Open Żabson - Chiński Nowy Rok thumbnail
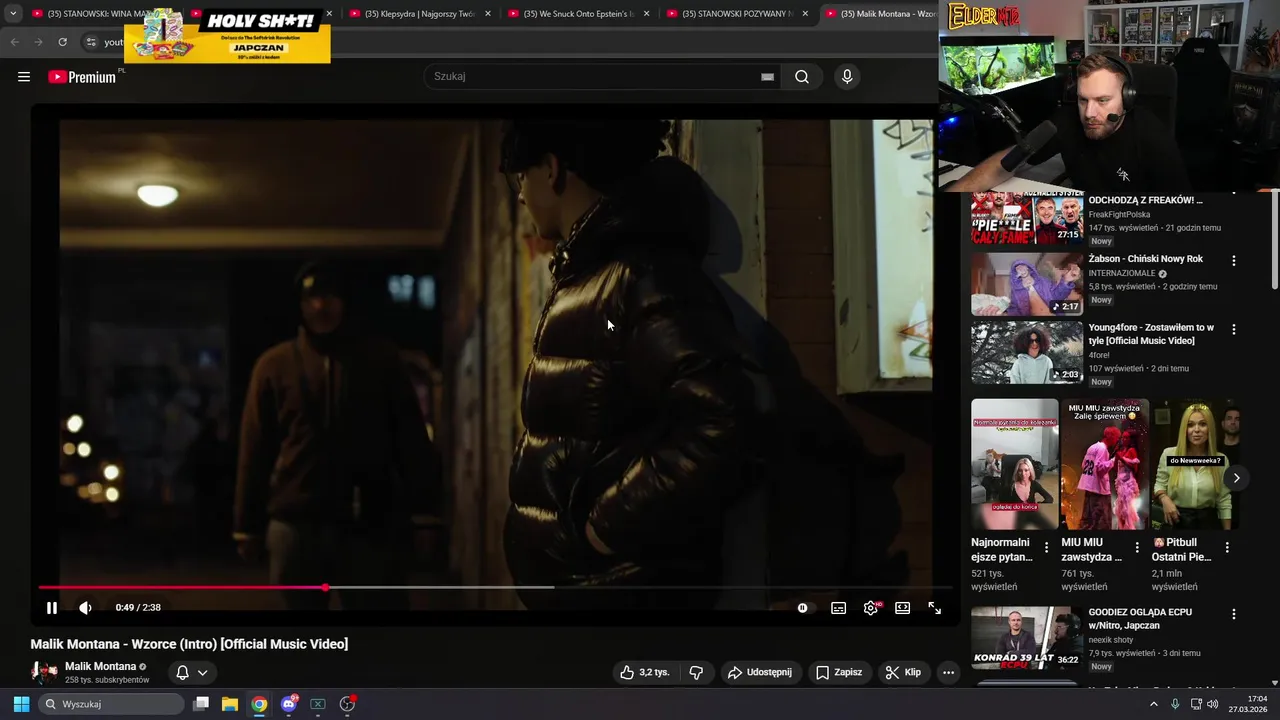This screenshot has height=720, width=1280. (1027, 284)
